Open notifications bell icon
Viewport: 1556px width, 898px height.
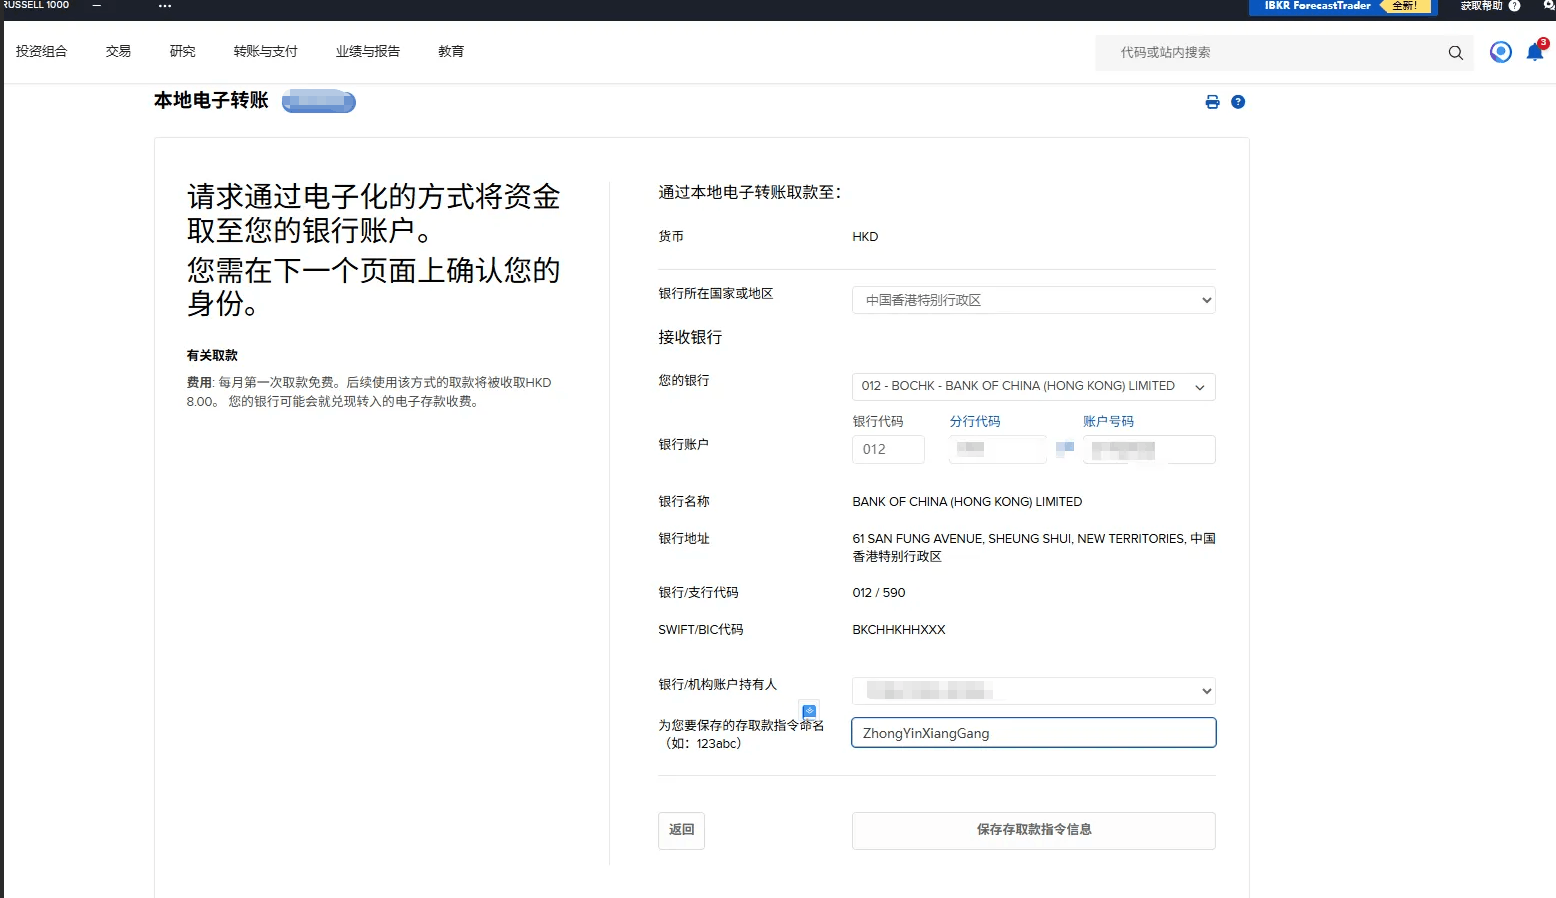click(1535, 52)
